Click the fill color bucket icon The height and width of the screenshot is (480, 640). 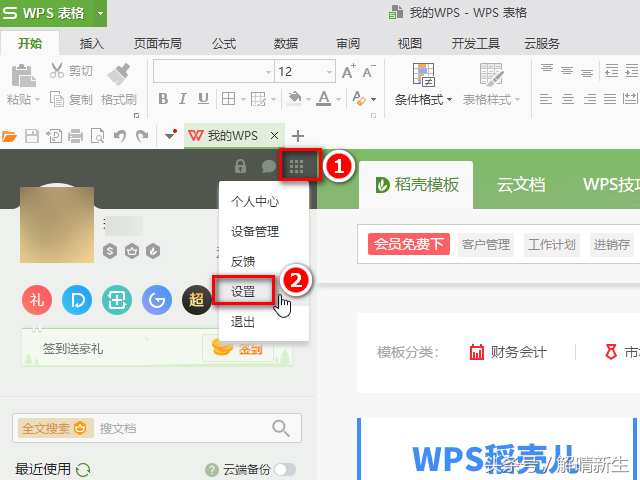tap(294, 99)
